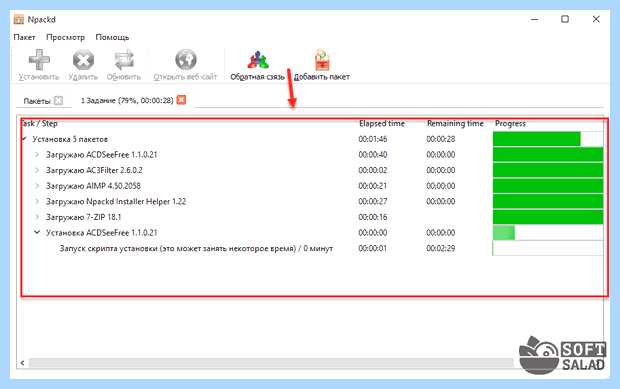
Task: Click progress bar of Установка ACDSeeFree
Action: tap(548, 233)
